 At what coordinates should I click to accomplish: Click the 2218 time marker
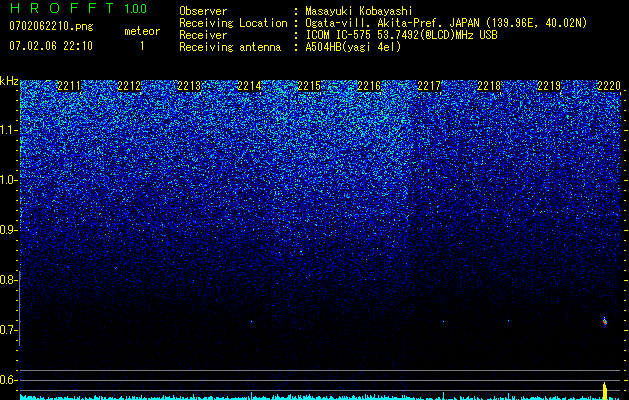point(489,86)
